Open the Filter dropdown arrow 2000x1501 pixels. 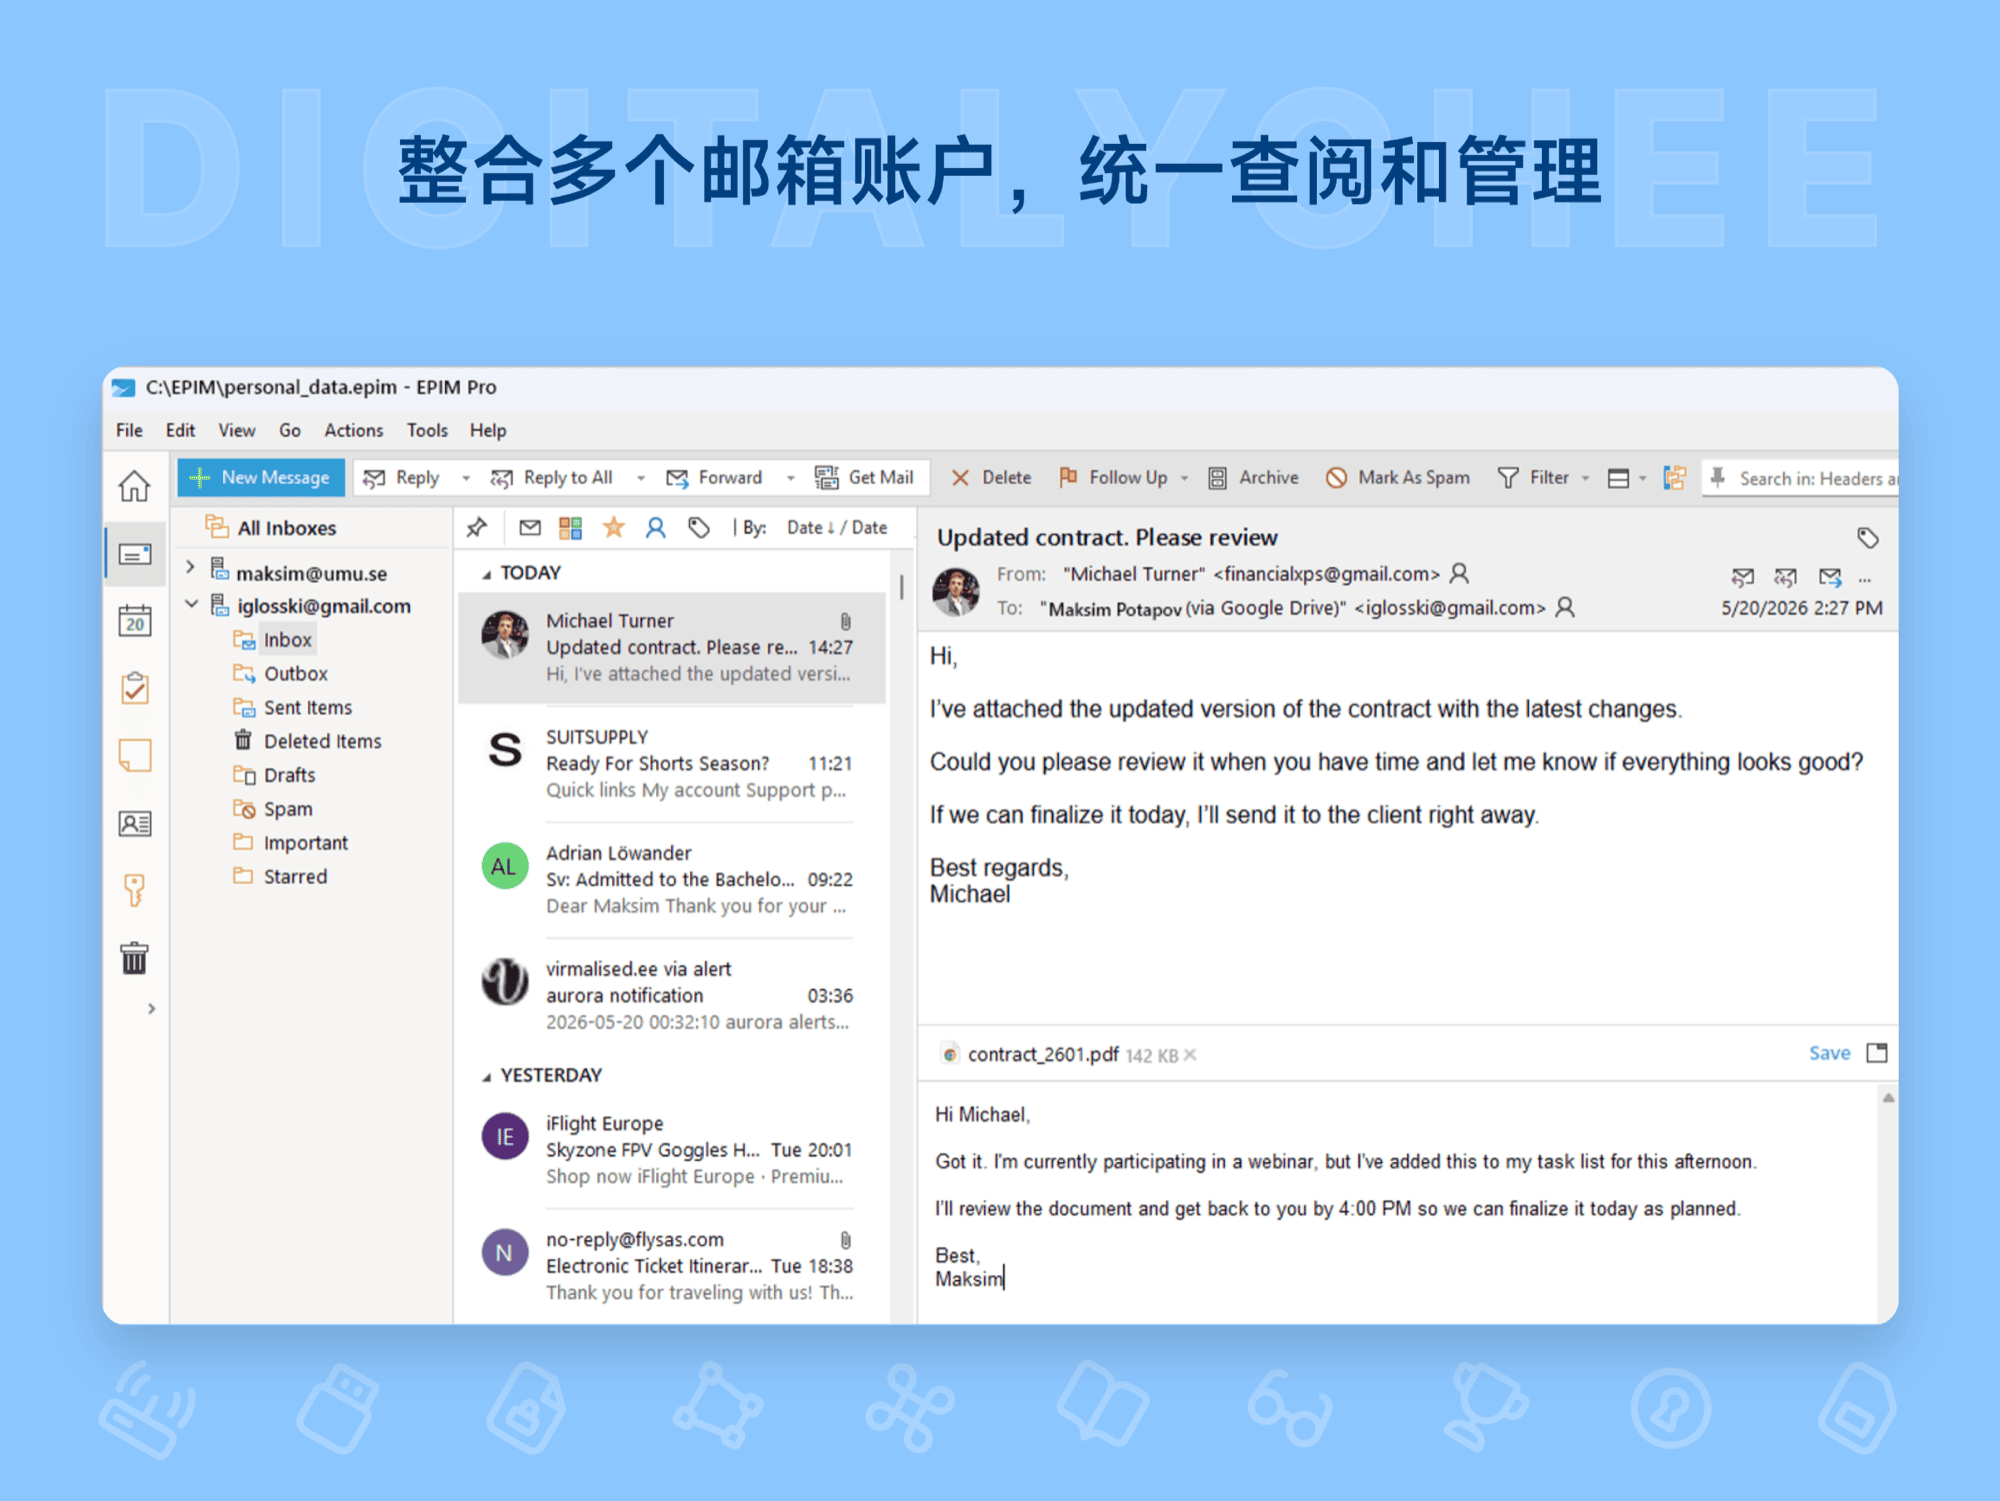tap(1586, 479)
